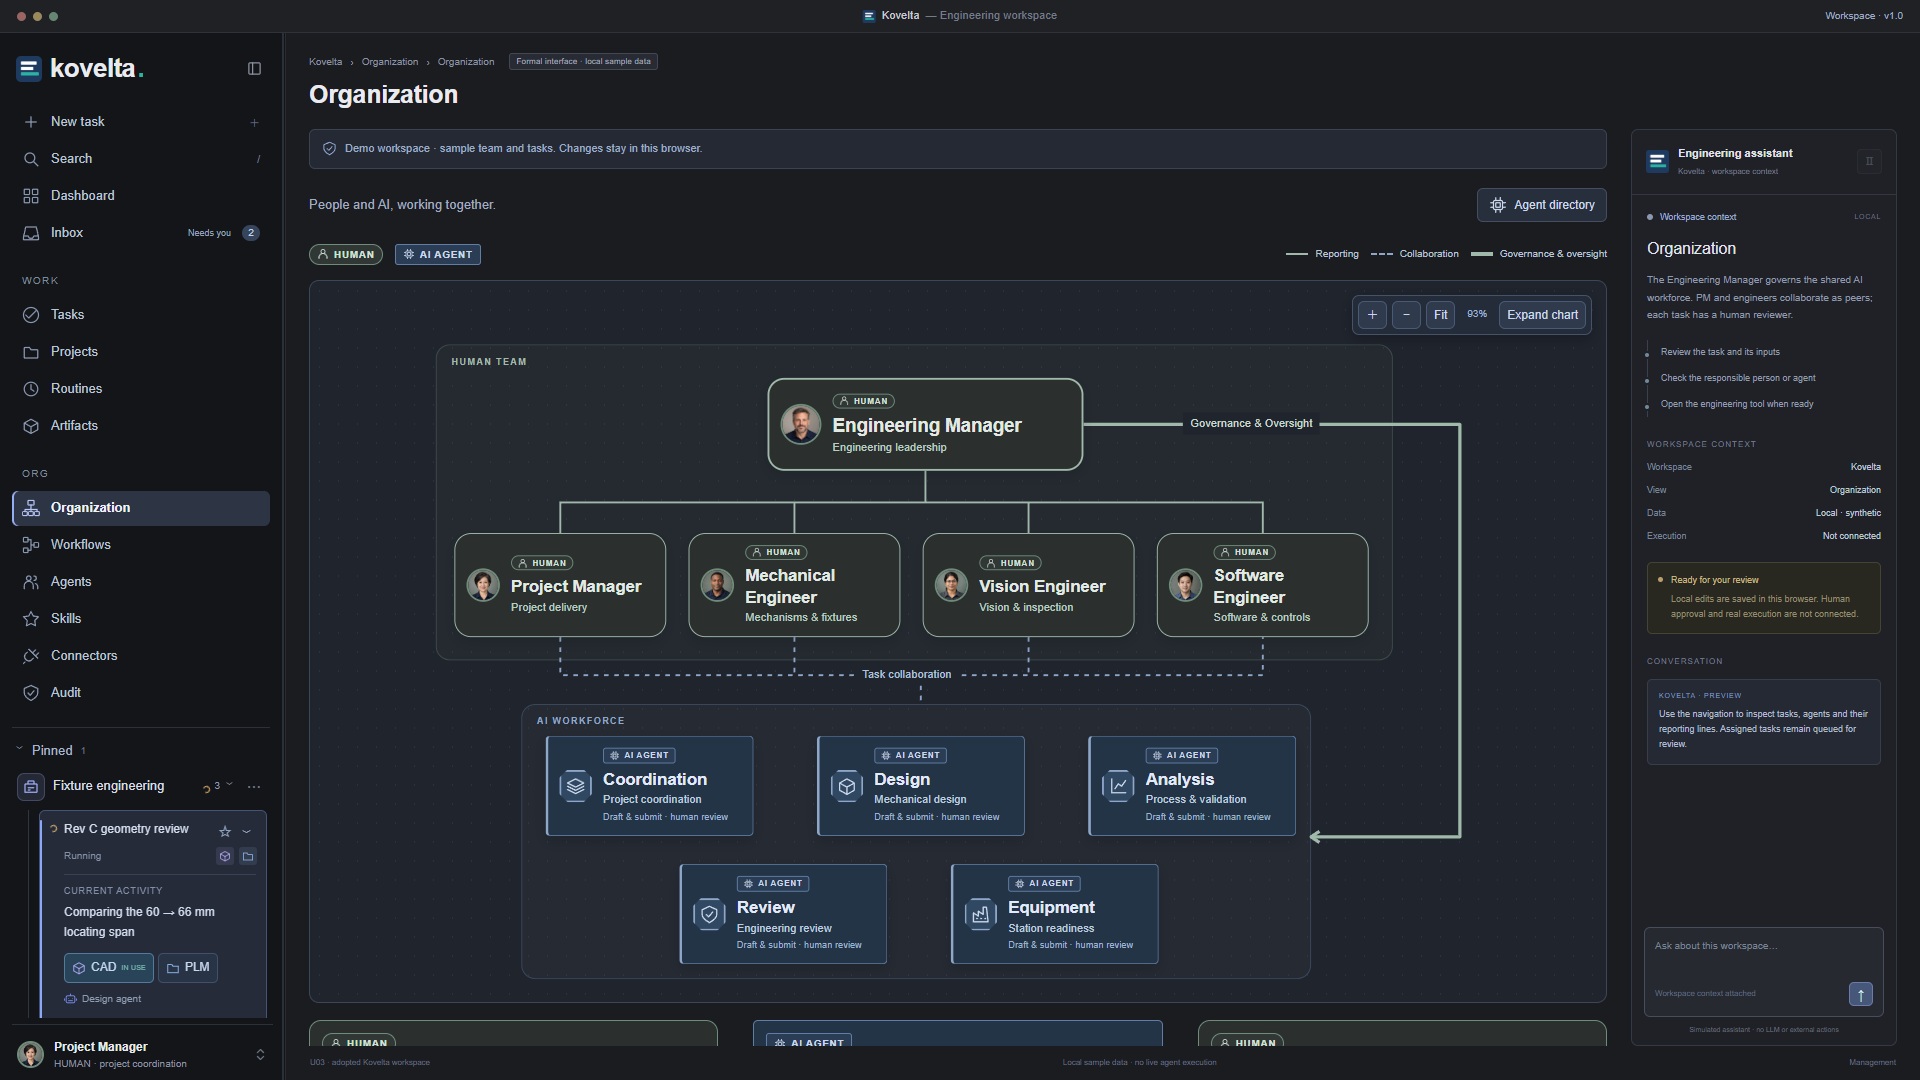Click the Organization breadcrumb link after Kovelta
1920x1080 pixels.
click(390, 62)
